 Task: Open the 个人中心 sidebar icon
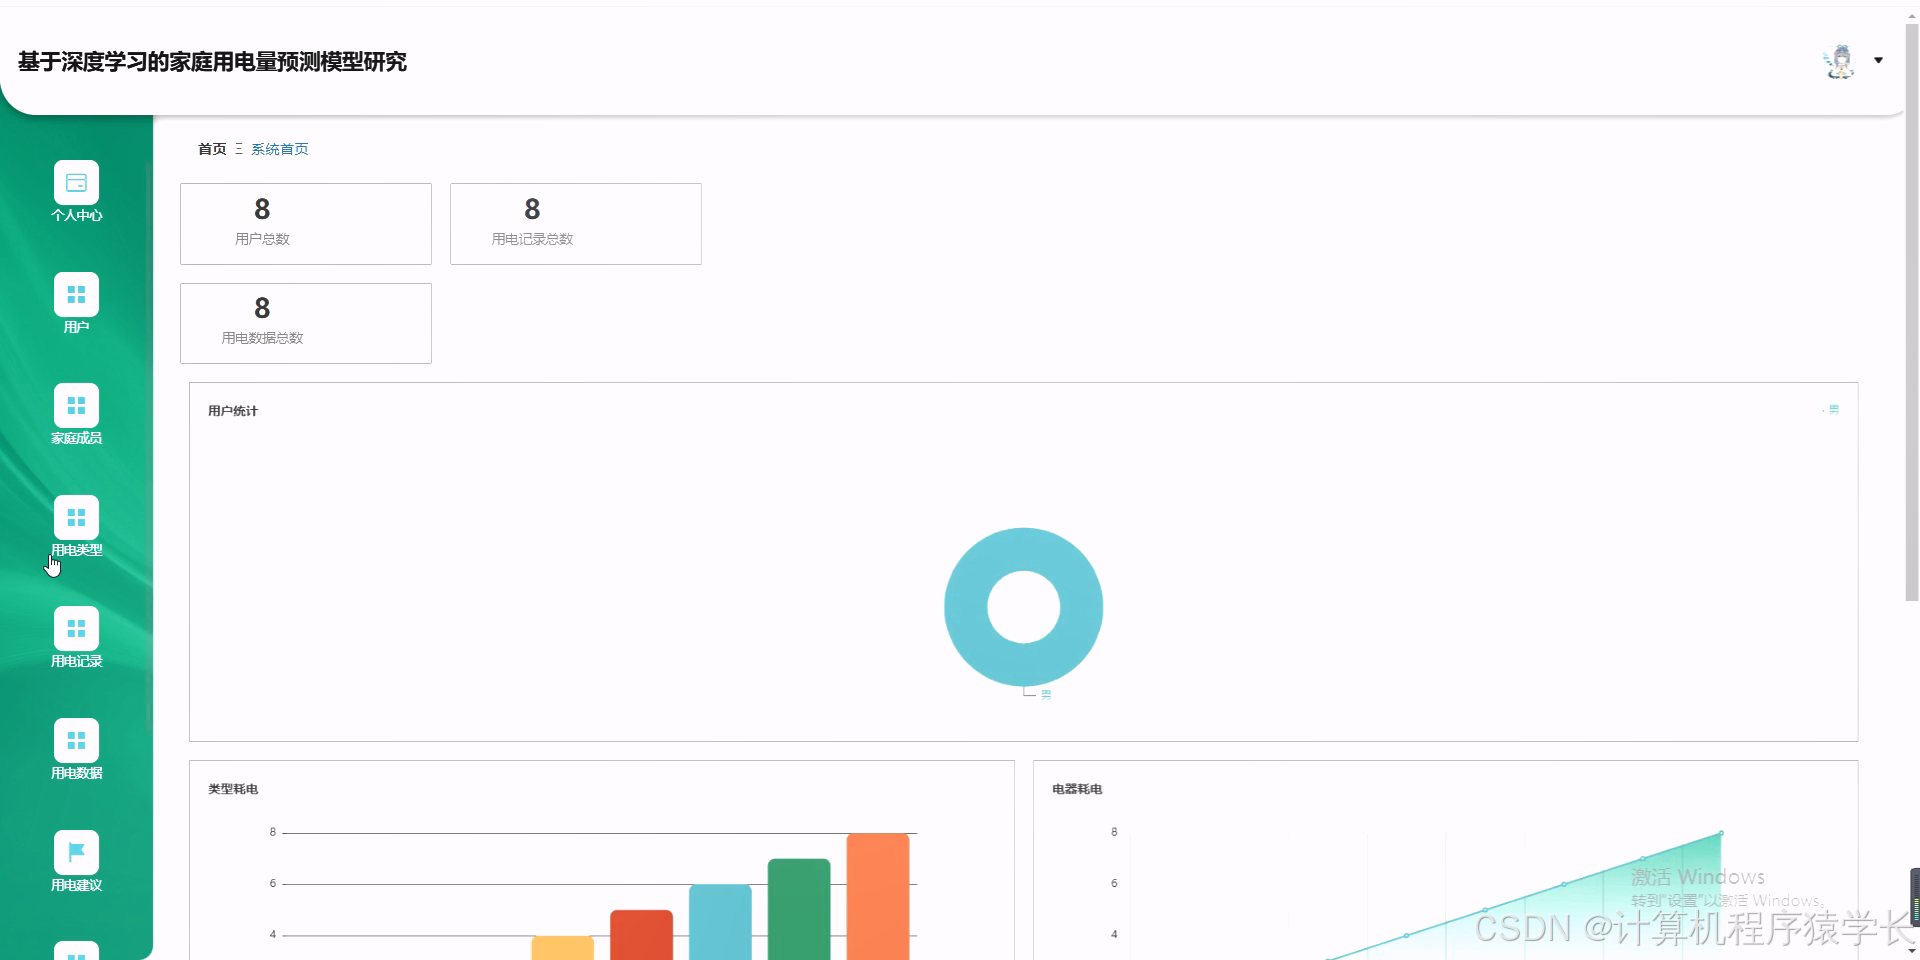(x=76, y=183)
